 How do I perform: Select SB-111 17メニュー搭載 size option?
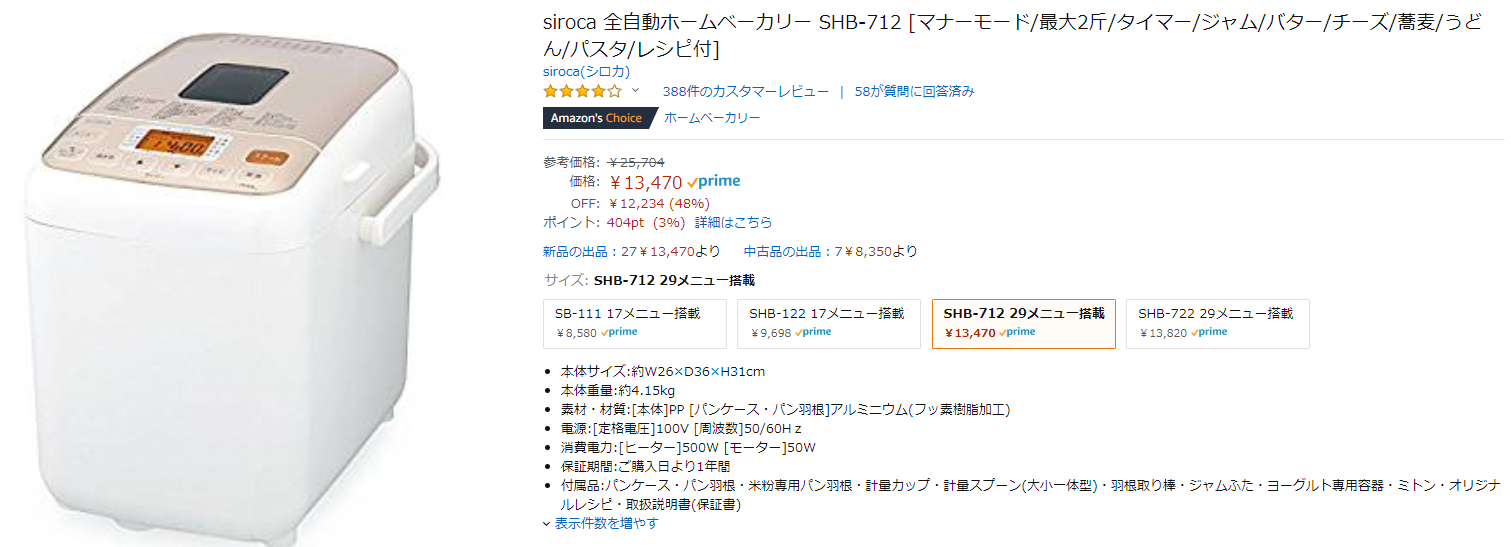click(x=634, y=323)
